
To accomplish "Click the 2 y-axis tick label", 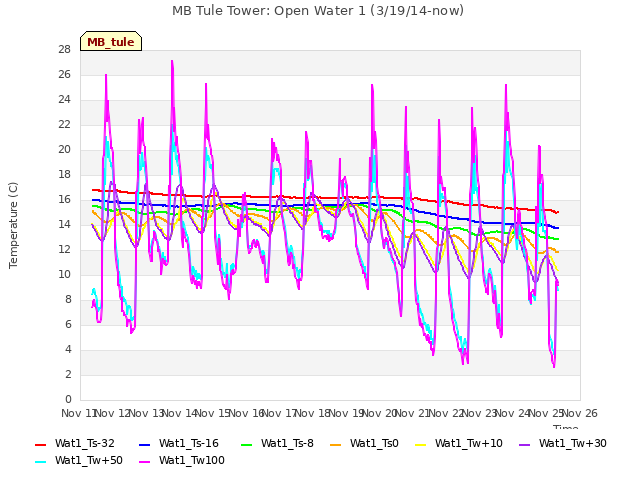I will click(x=68, y=375).
